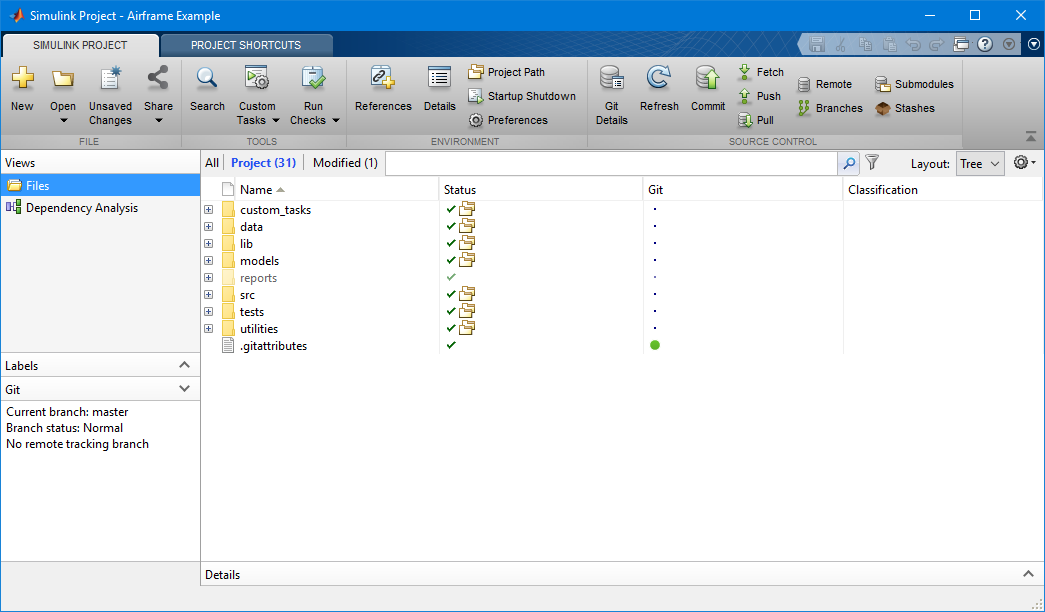Open Project Path settings
The width and height of the screenshot is (1045, 612).
click(x=507, y=72)
